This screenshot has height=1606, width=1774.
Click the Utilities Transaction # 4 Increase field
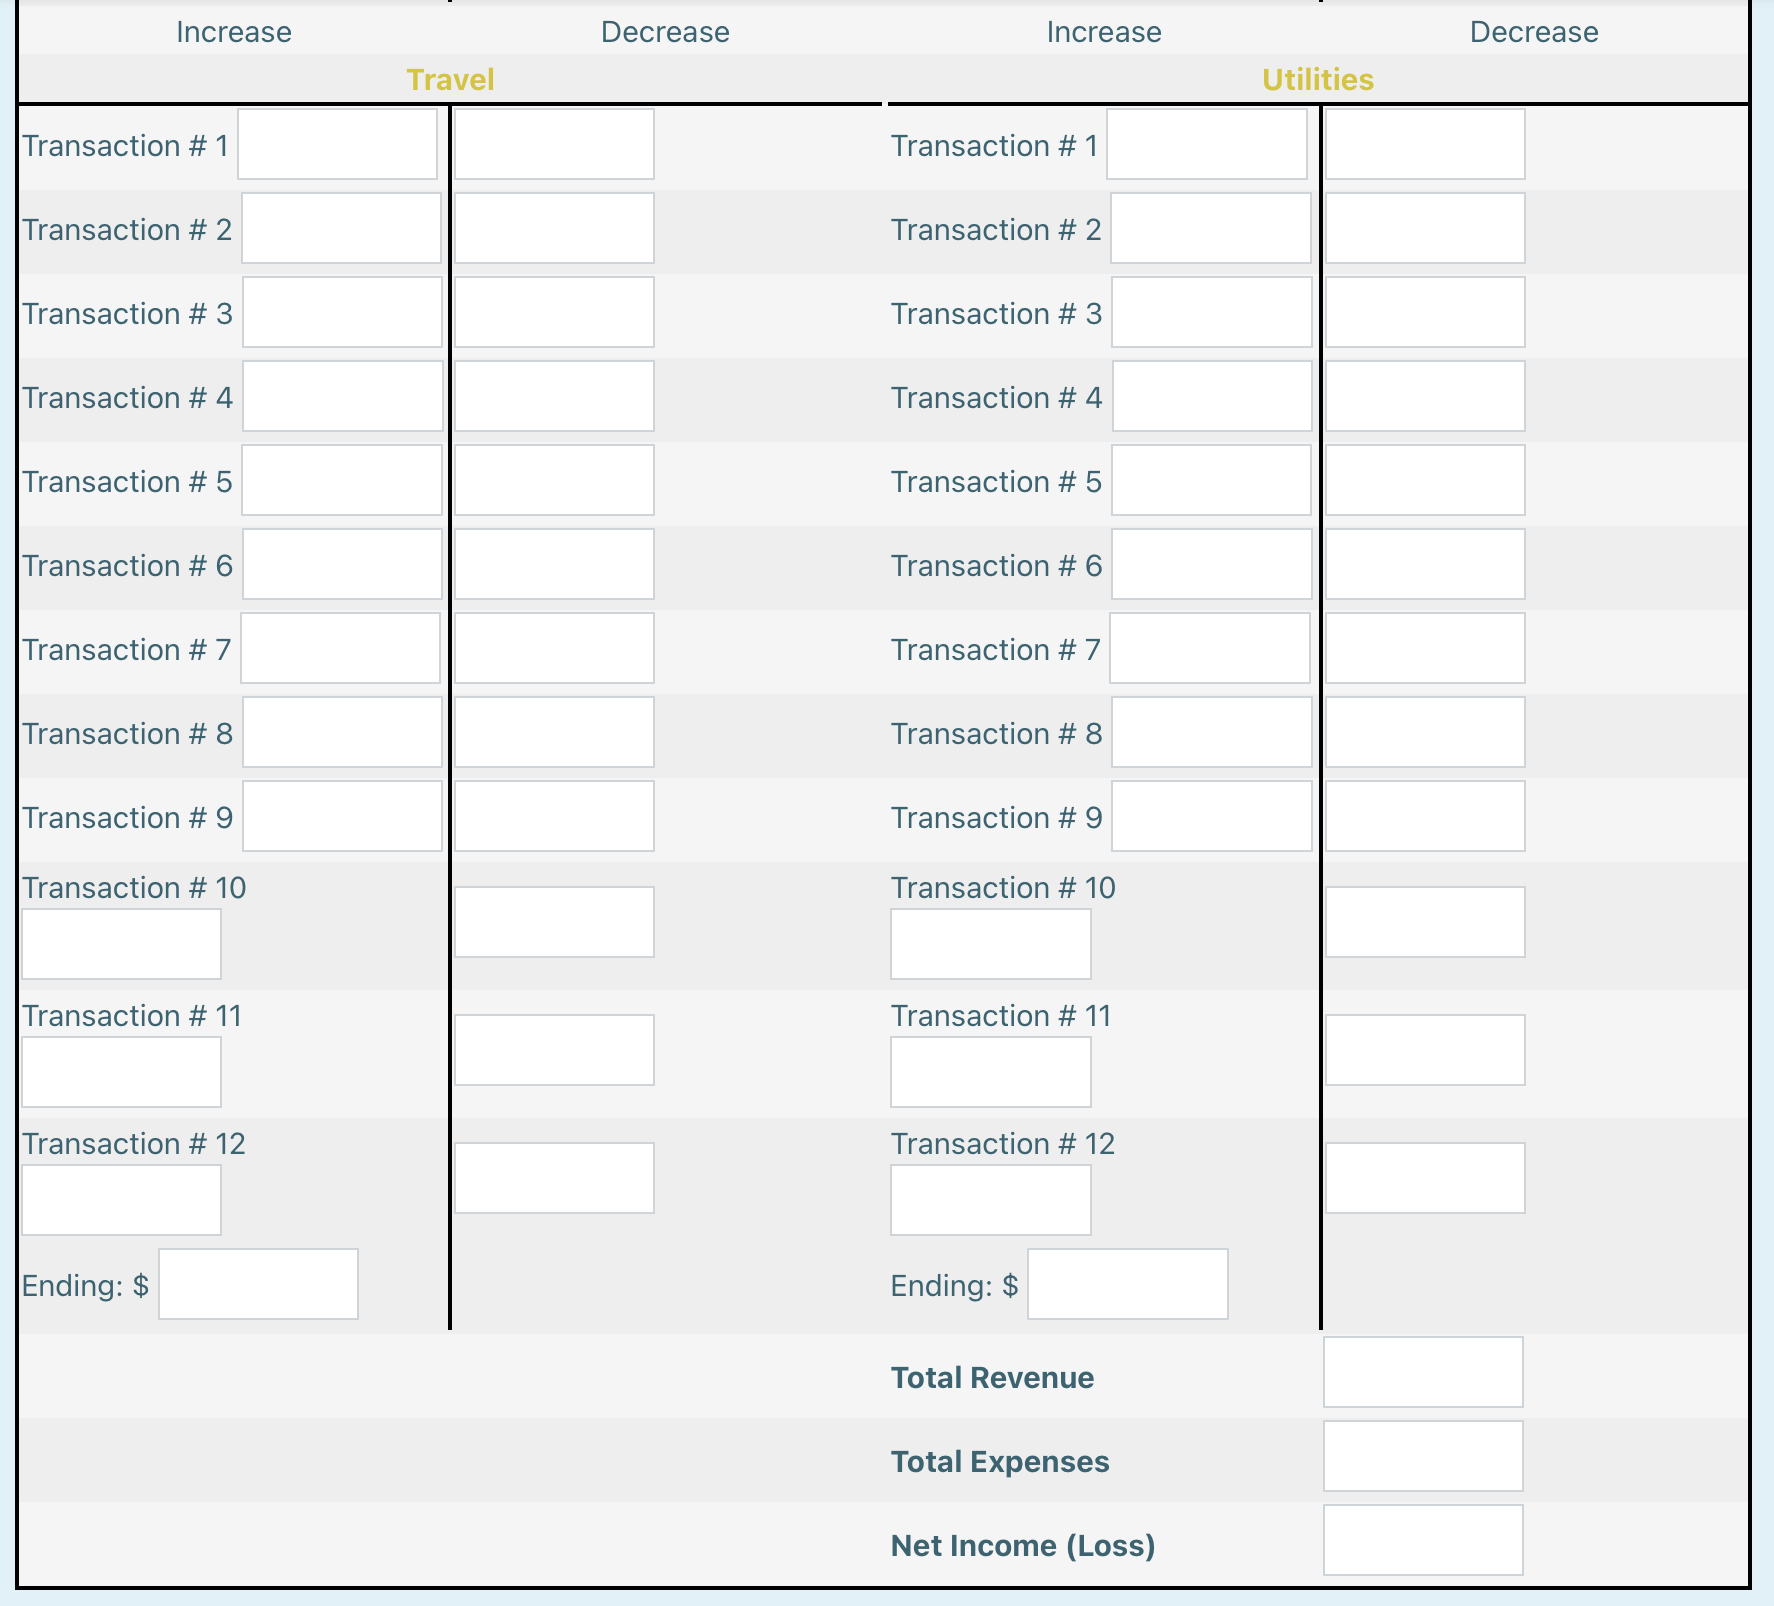(x=1210, y=396)
